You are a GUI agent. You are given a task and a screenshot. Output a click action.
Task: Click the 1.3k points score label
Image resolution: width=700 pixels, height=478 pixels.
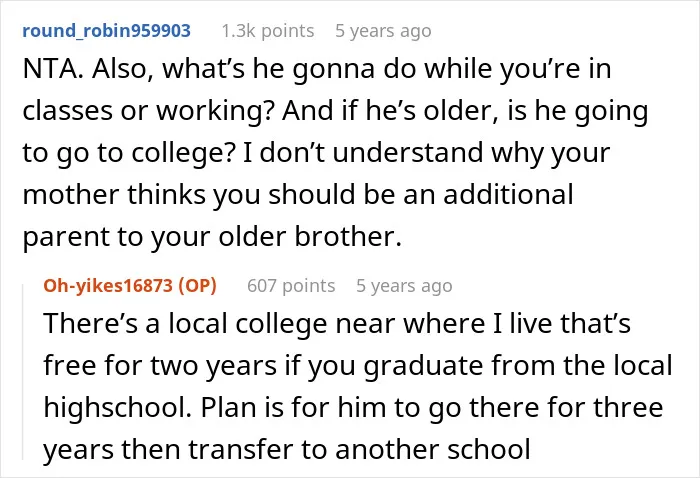(268, 31)
